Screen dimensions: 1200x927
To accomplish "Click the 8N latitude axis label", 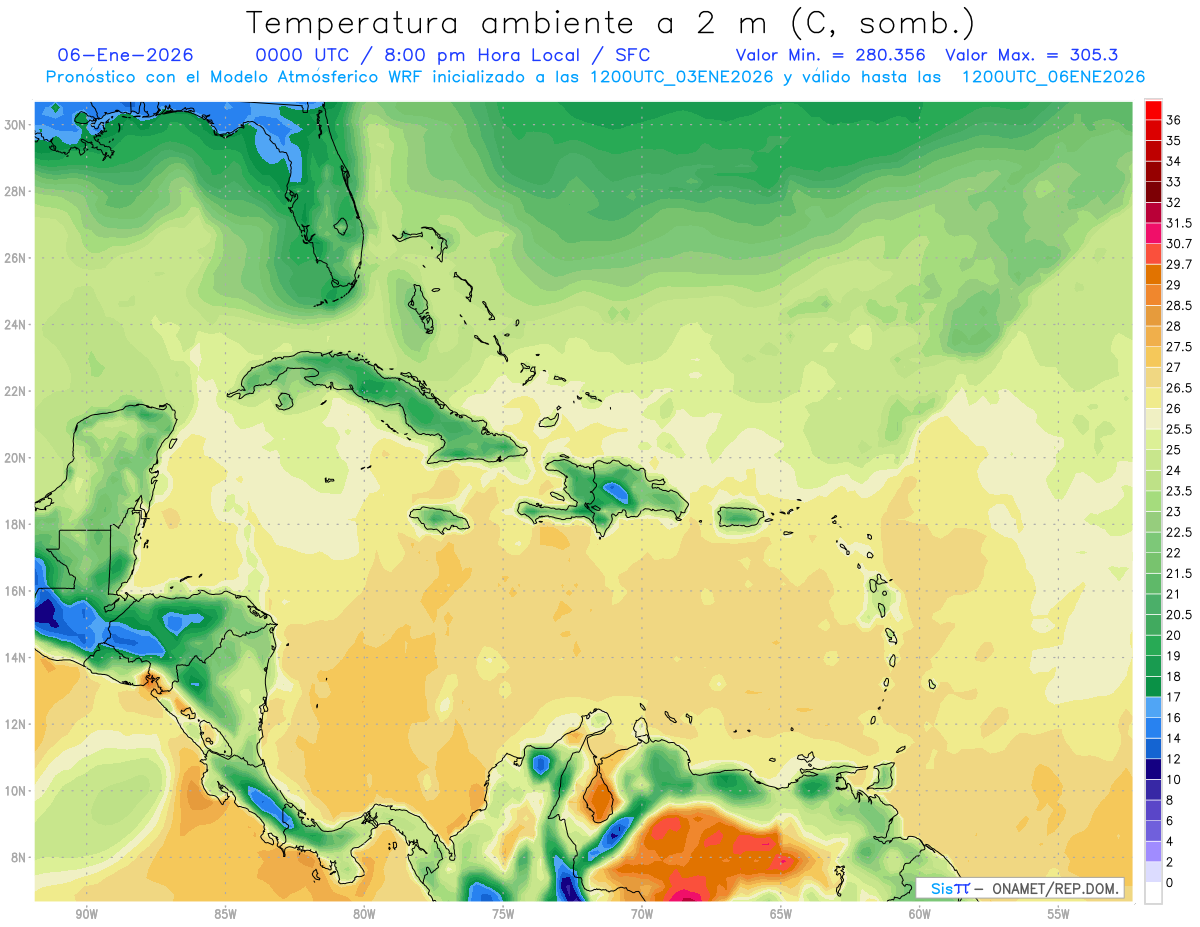I will pos(18,858).
